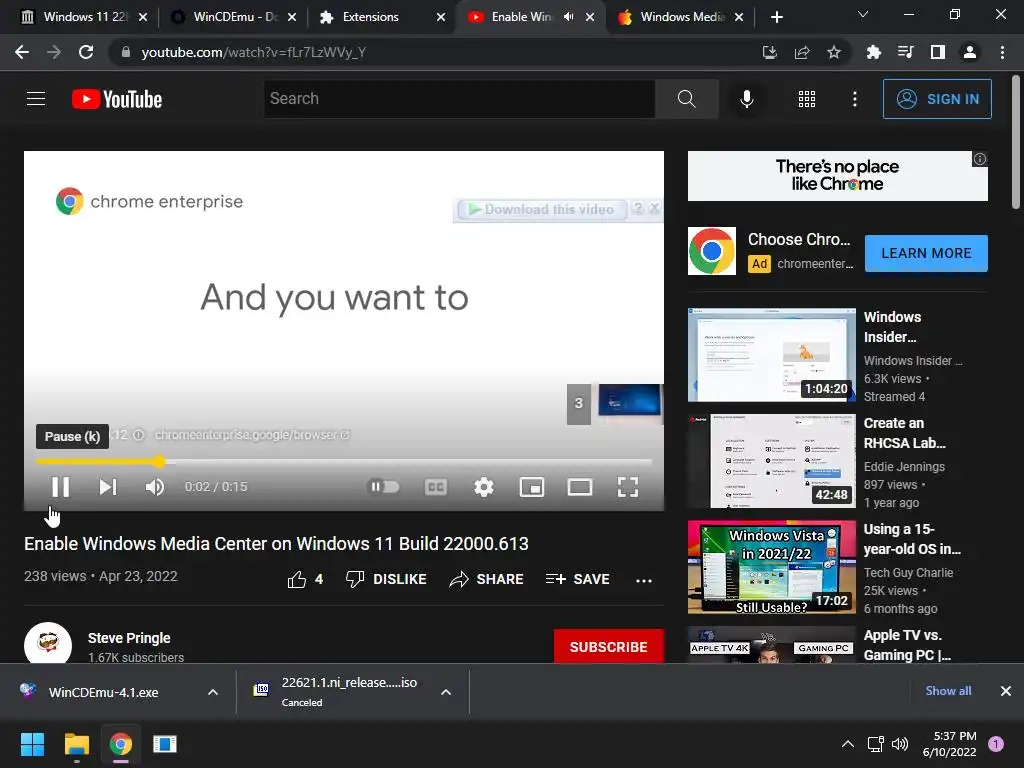This screenshot has width=1024, height=768.
Task: Click the DISLIKE button
Action: click(386, 579)
